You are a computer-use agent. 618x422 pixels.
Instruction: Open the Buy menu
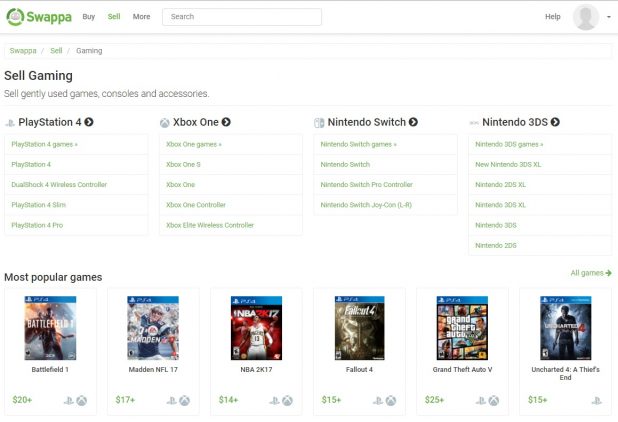pyautogui.click(x=89, y=17)
